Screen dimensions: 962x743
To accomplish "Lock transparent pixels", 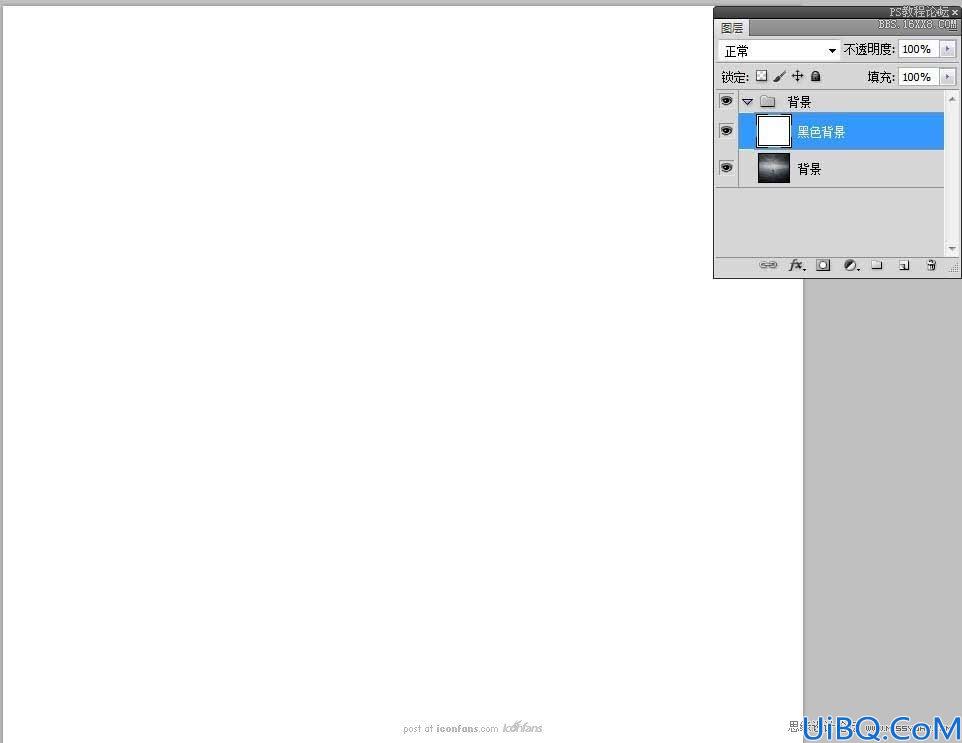I will 761,76.
